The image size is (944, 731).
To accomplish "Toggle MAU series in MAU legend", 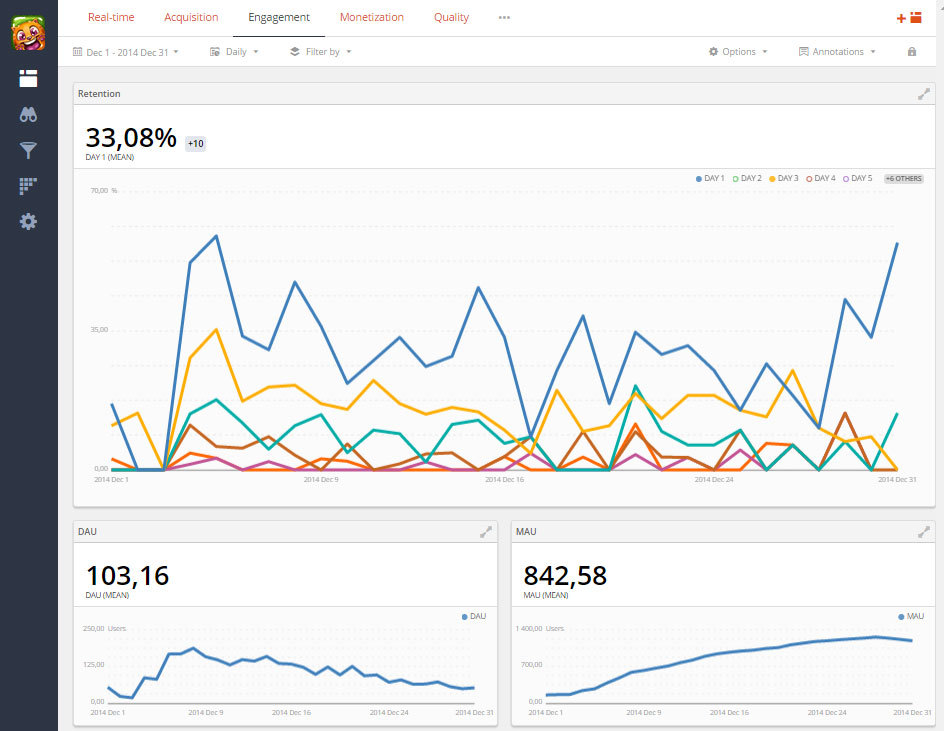I will [911, 617].
